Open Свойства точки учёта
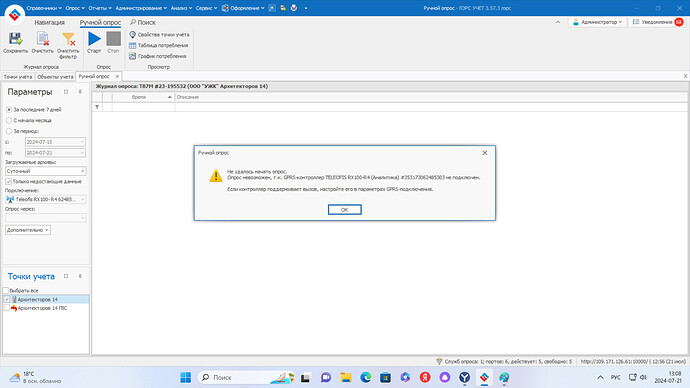Screen dimensions: 690x388 pos(159,34)
